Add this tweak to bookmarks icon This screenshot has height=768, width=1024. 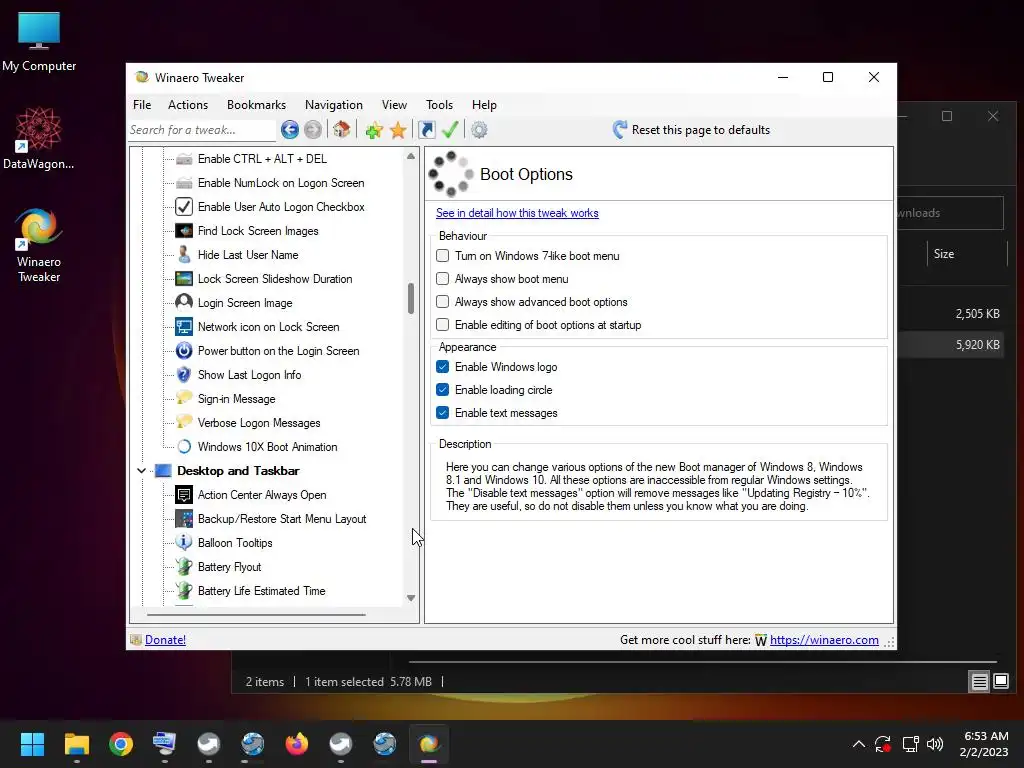pyautogui.click(x=374, y=130)
